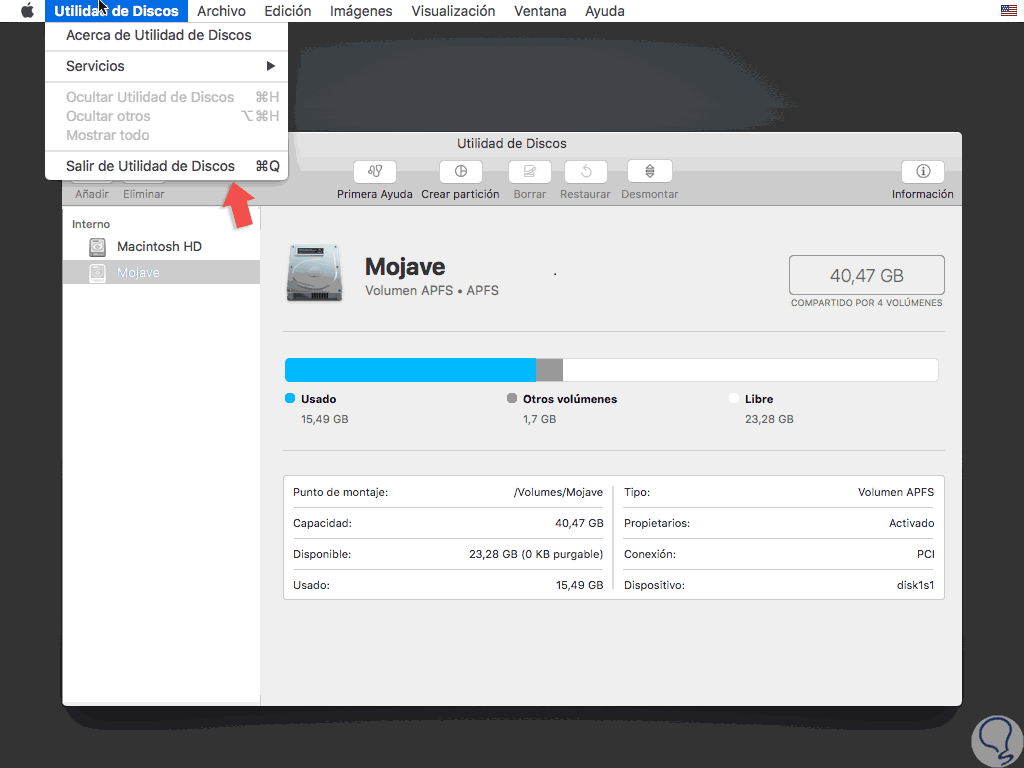Screen dimensions: 1024x768
Task: Click the white Libre legend dot
Action: (734, 398)
